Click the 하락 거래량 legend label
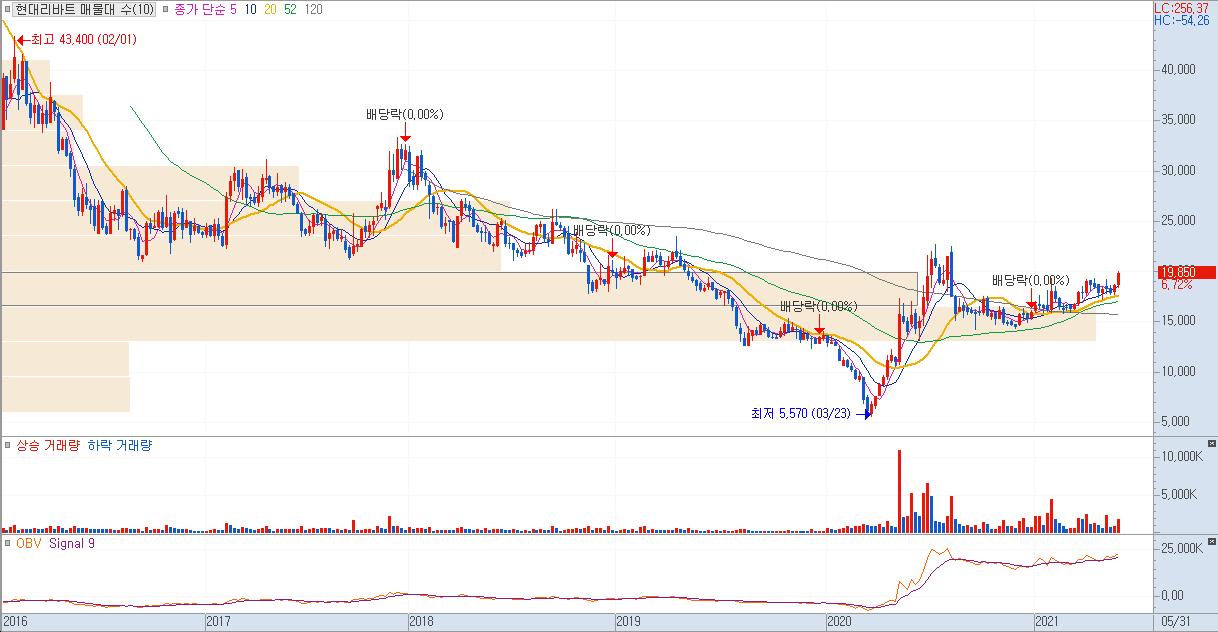 pyautogui.click(x=118, y=446)
